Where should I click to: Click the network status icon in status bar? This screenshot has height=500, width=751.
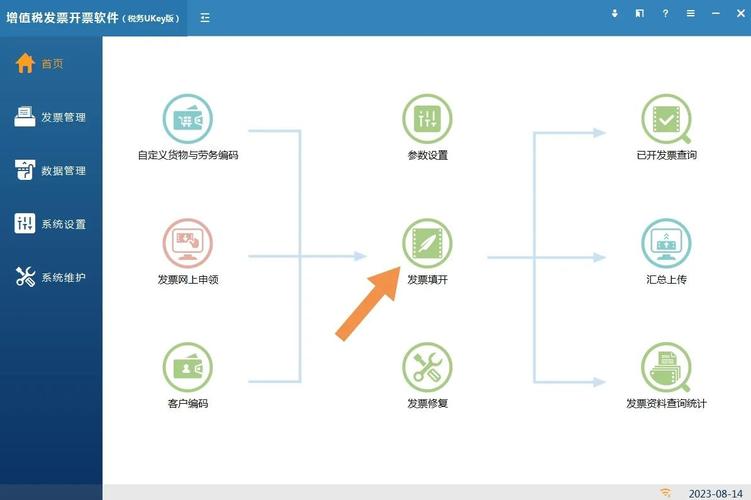point(665,492)
